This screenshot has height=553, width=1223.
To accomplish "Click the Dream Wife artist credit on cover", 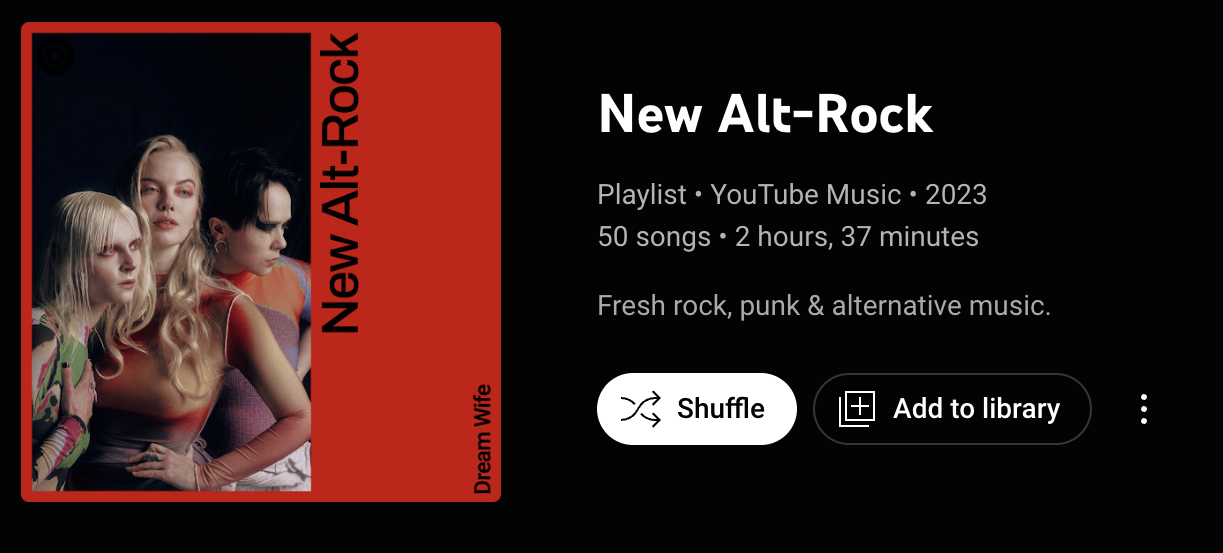I will coord(483,438).
